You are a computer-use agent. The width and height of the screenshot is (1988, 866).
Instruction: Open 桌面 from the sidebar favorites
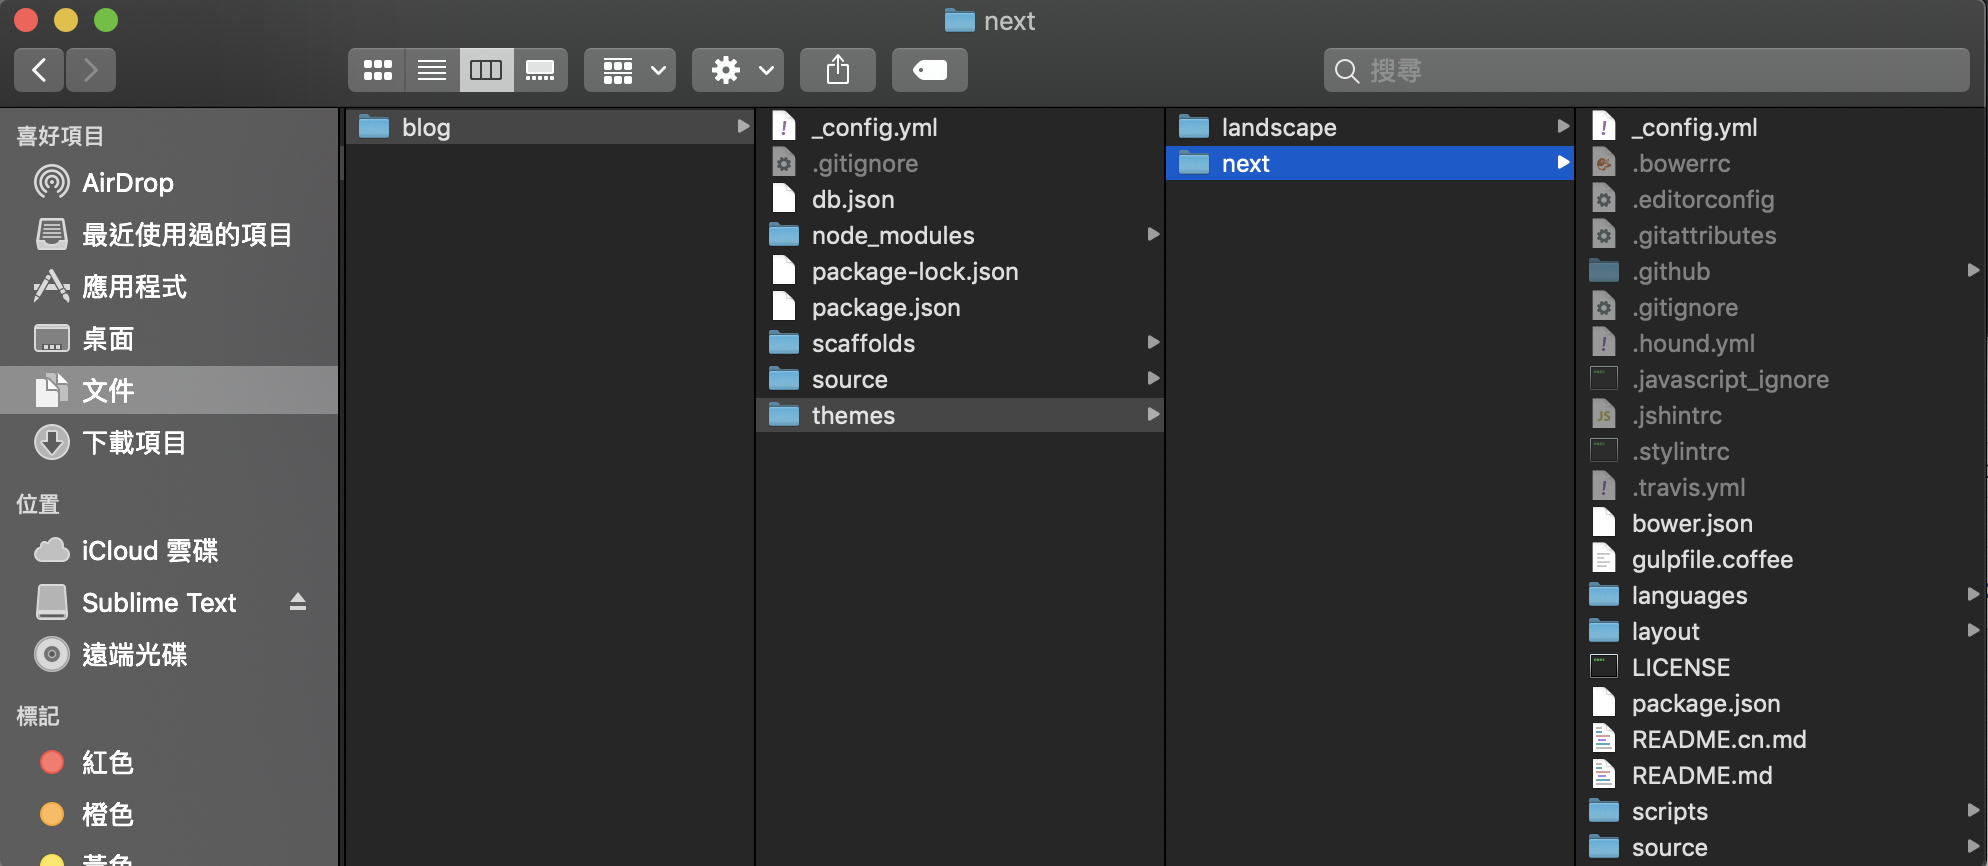[107, 339]
